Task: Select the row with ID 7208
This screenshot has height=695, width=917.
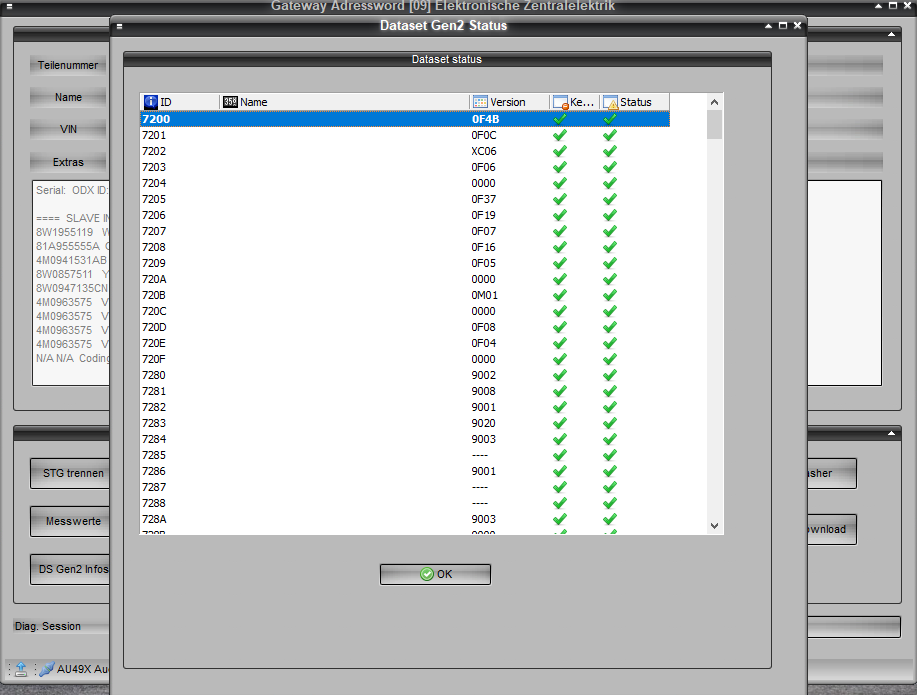Action: [405, 247]
